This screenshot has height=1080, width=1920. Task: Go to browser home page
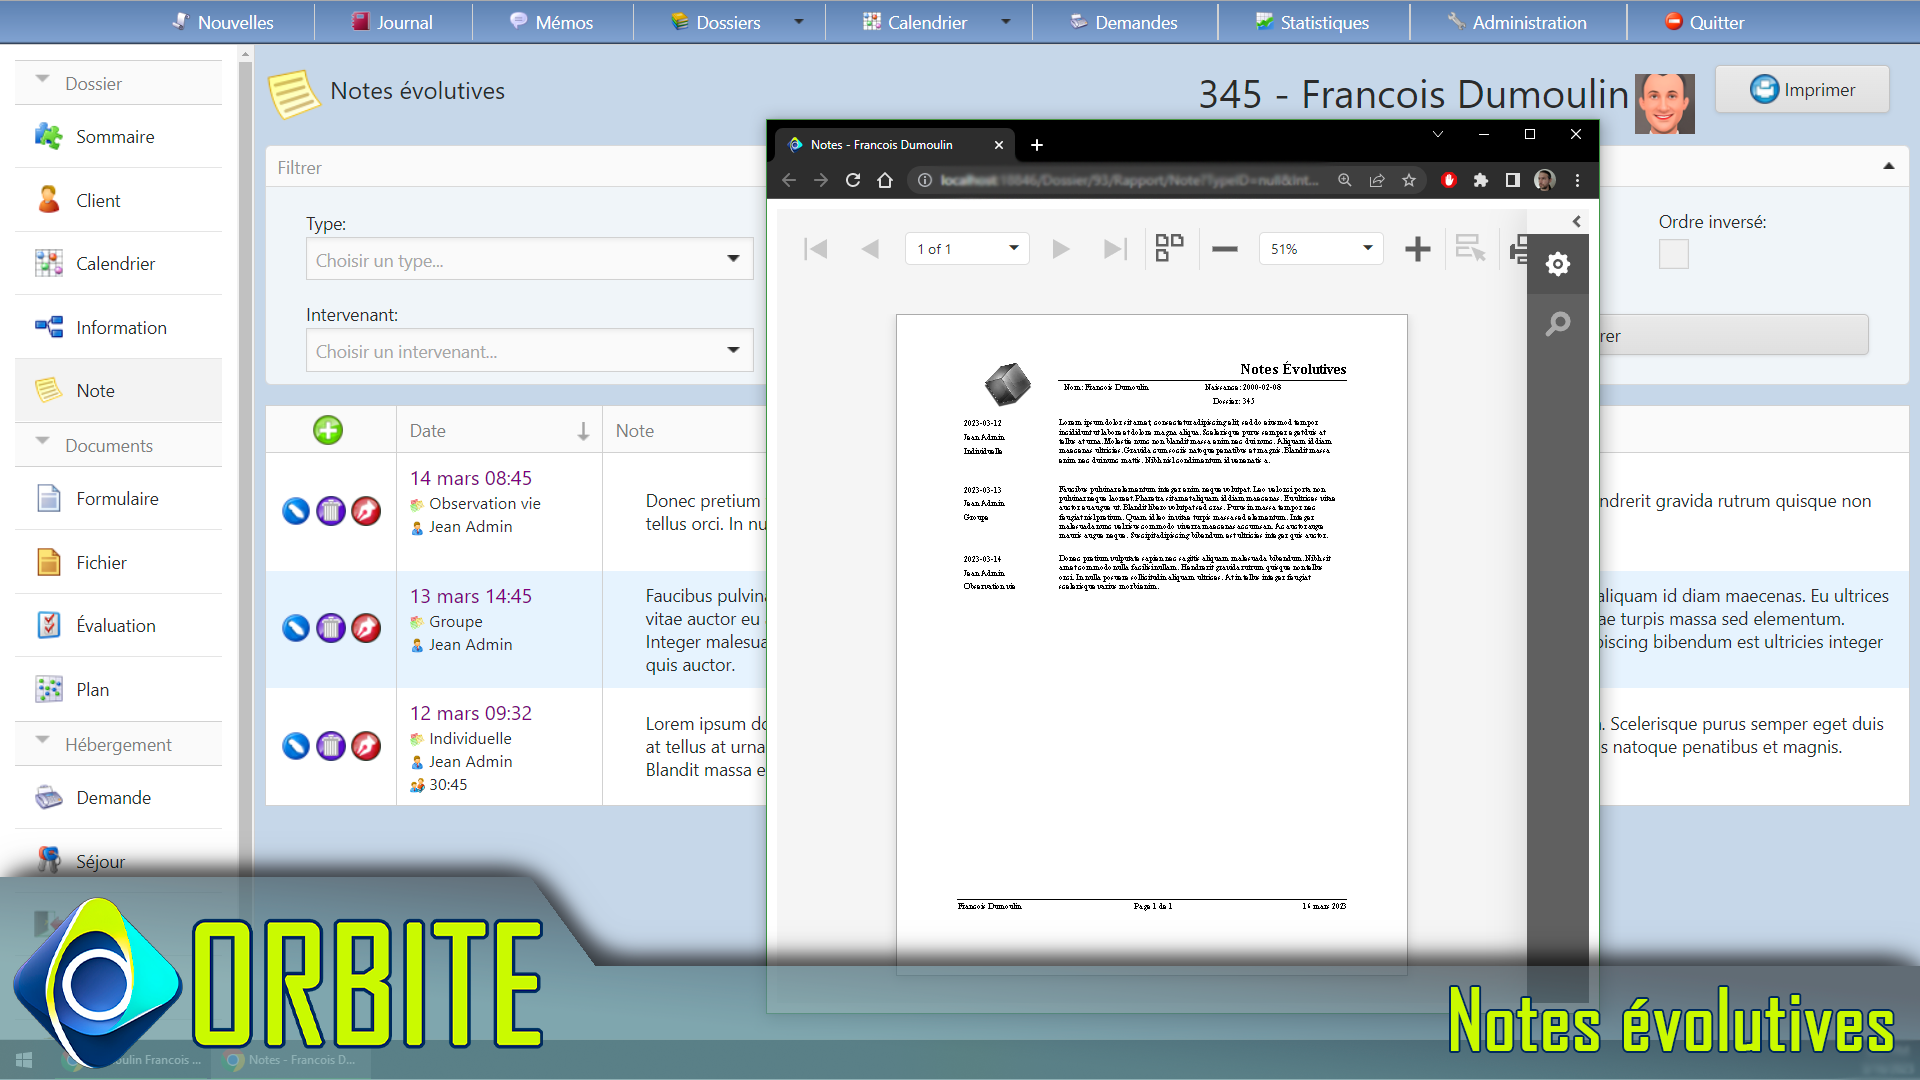(x=885, y=180)
